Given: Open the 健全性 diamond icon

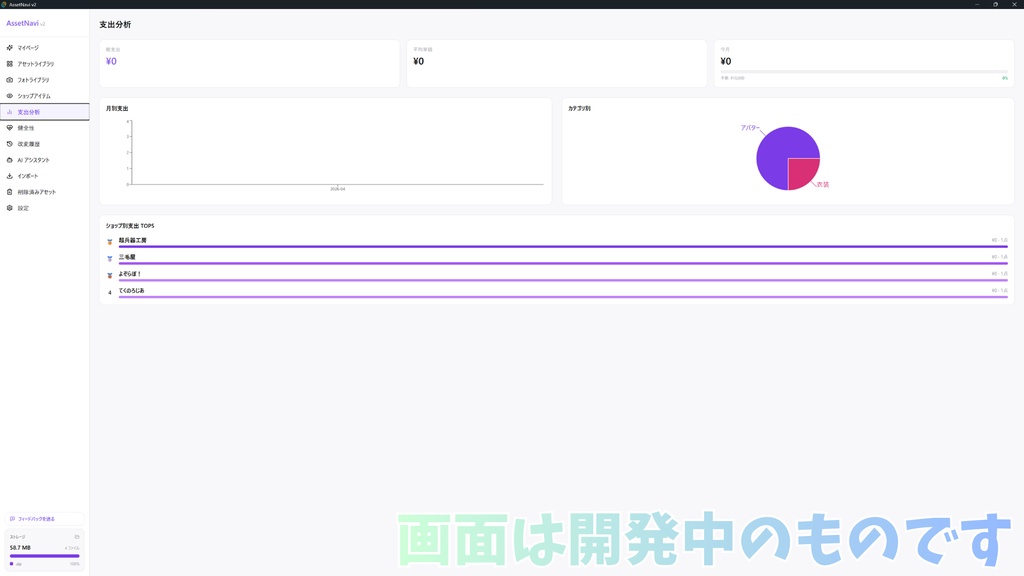Looking at the screenshot, I should tap(9, 128).
